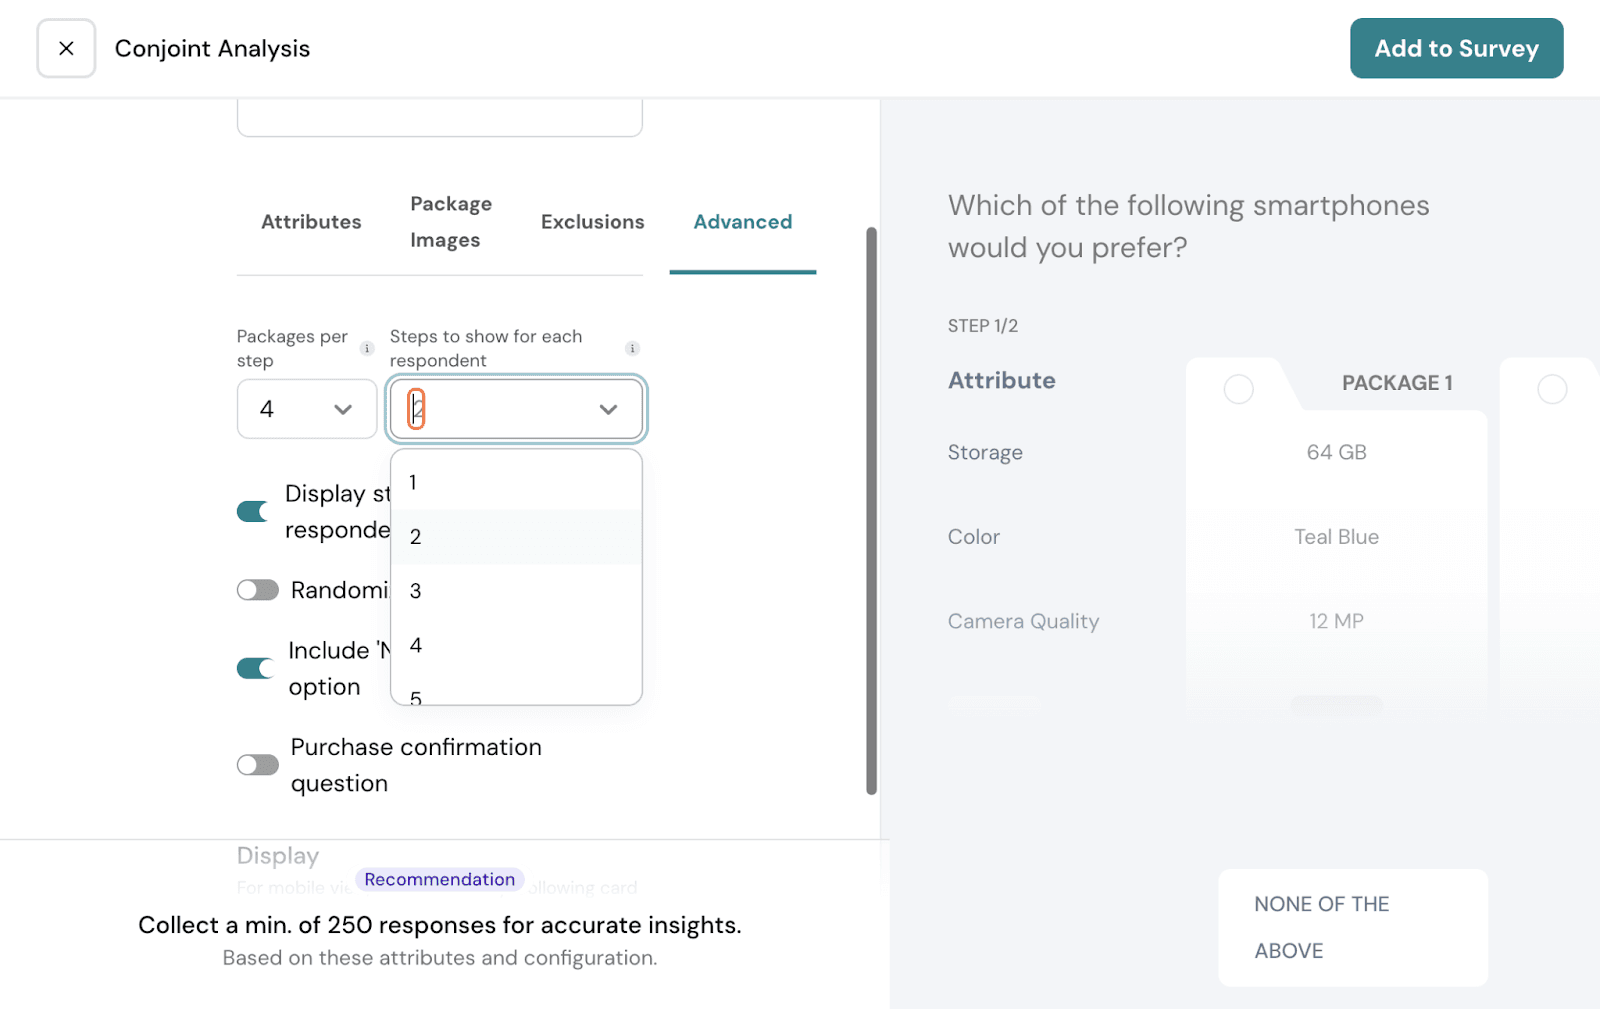Screen dimensions: 1600x1009
Task: Select the second package radio button
Action: [x=1551, y=389]
